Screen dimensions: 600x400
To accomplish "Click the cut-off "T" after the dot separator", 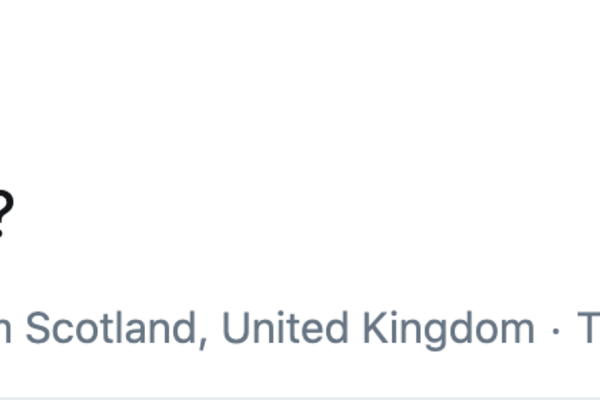I will point(588,329).
